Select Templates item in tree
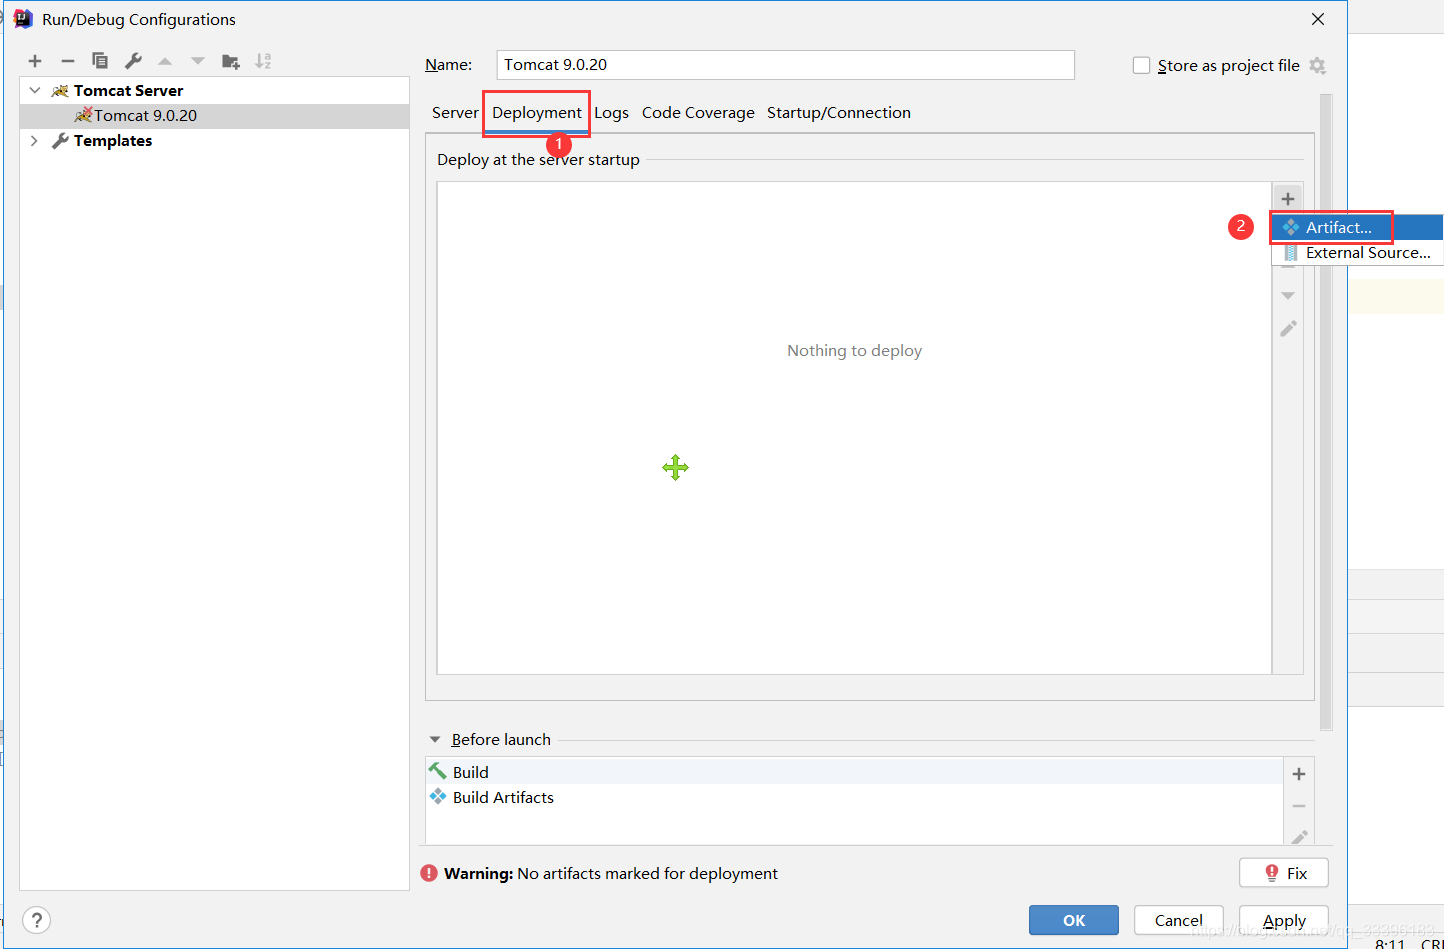 point(113,141)
